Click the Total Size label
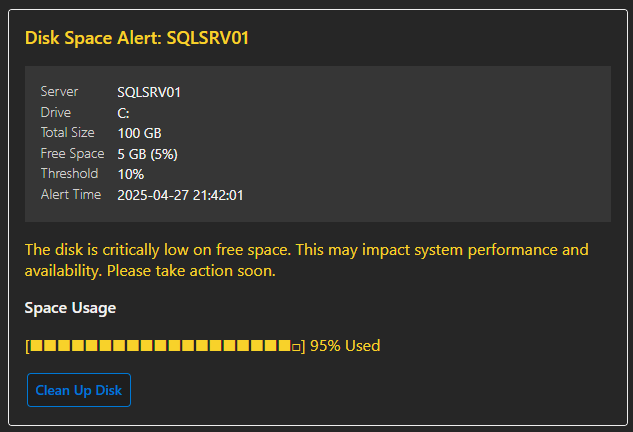This screenshot has height=432, width=633. [68, 132]
